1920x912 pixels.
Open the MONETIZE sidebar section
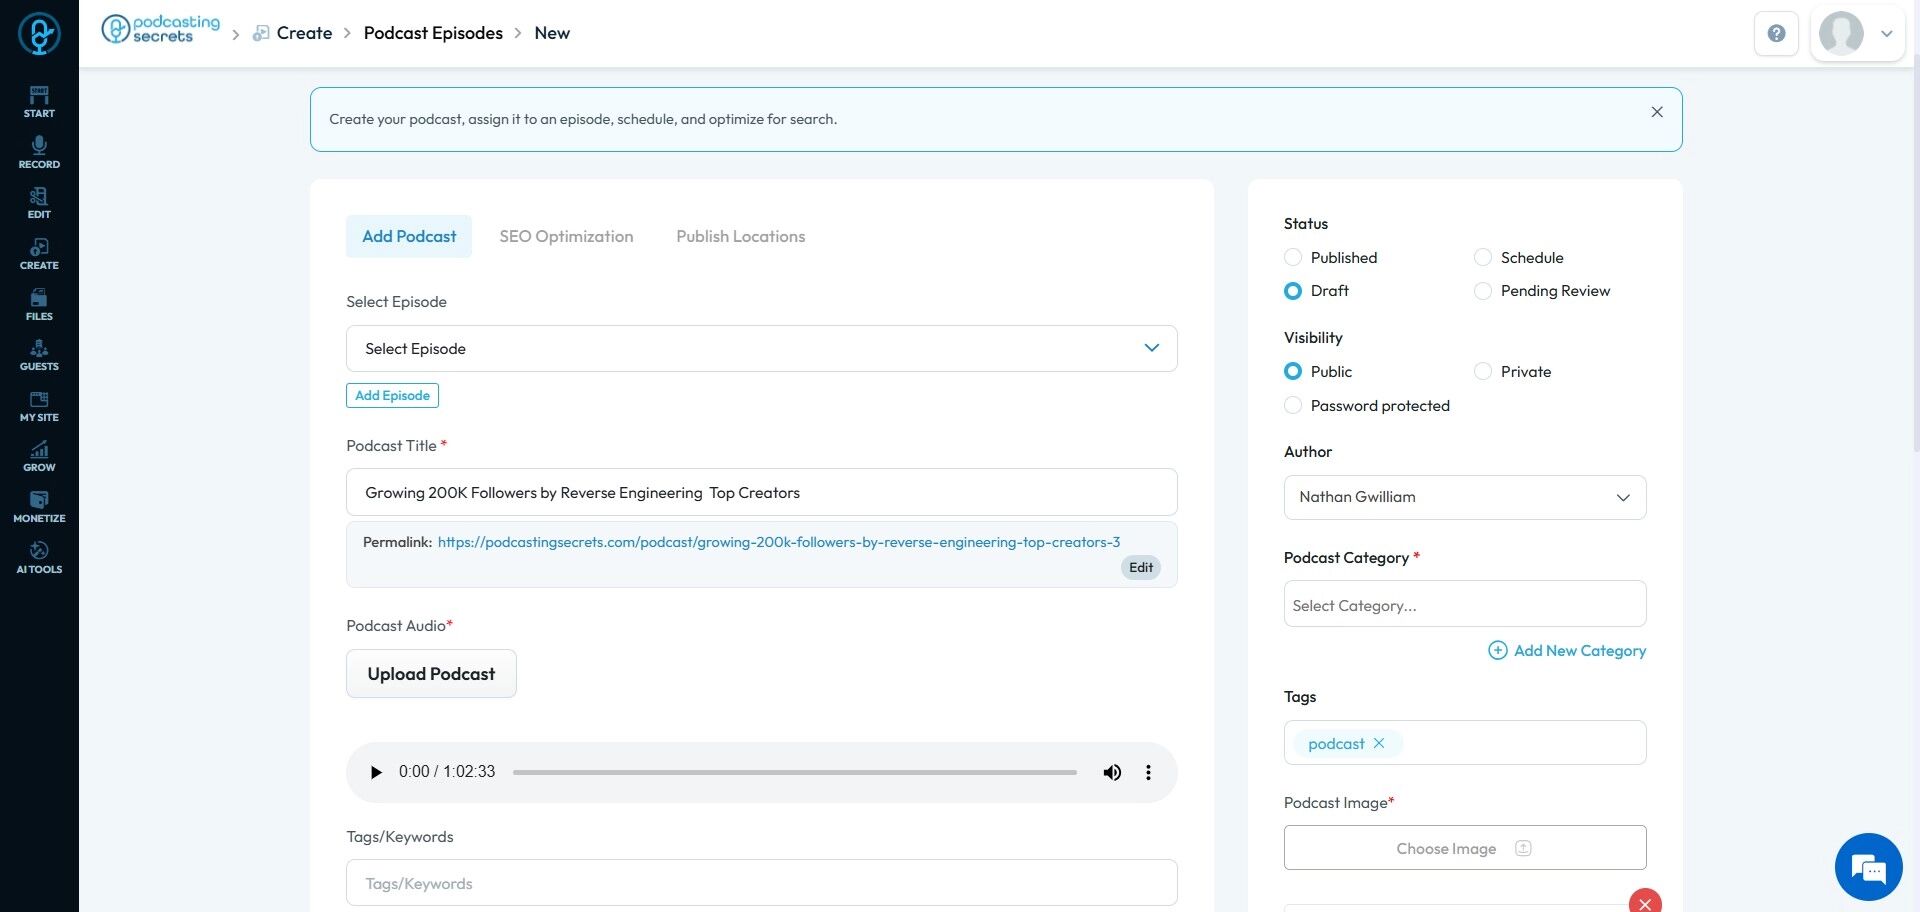(x=39, y=507)
